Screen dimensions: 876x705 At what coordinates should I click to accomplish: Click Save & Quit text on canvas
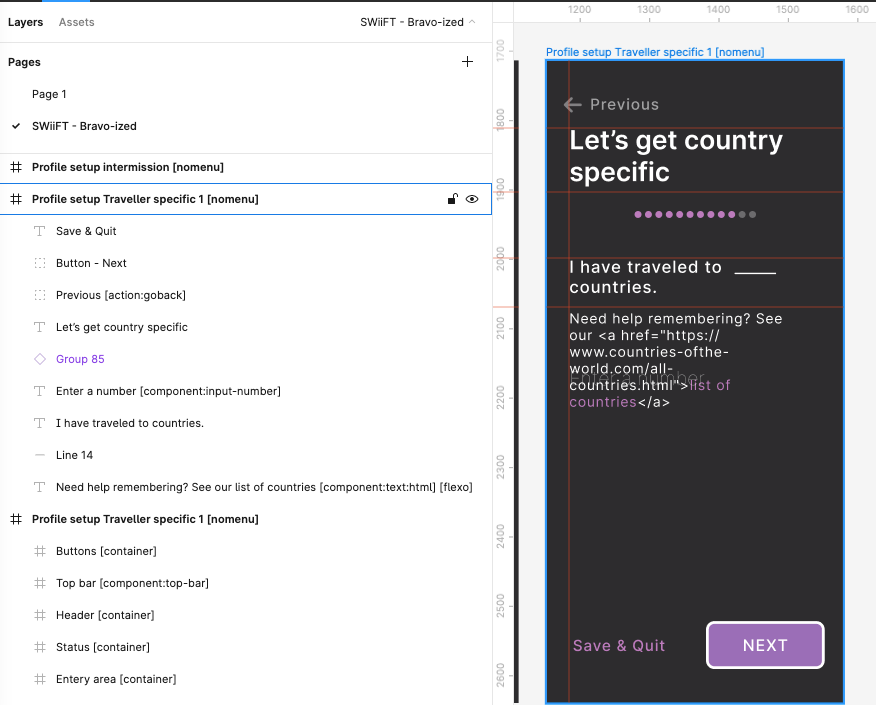(618, 646)
